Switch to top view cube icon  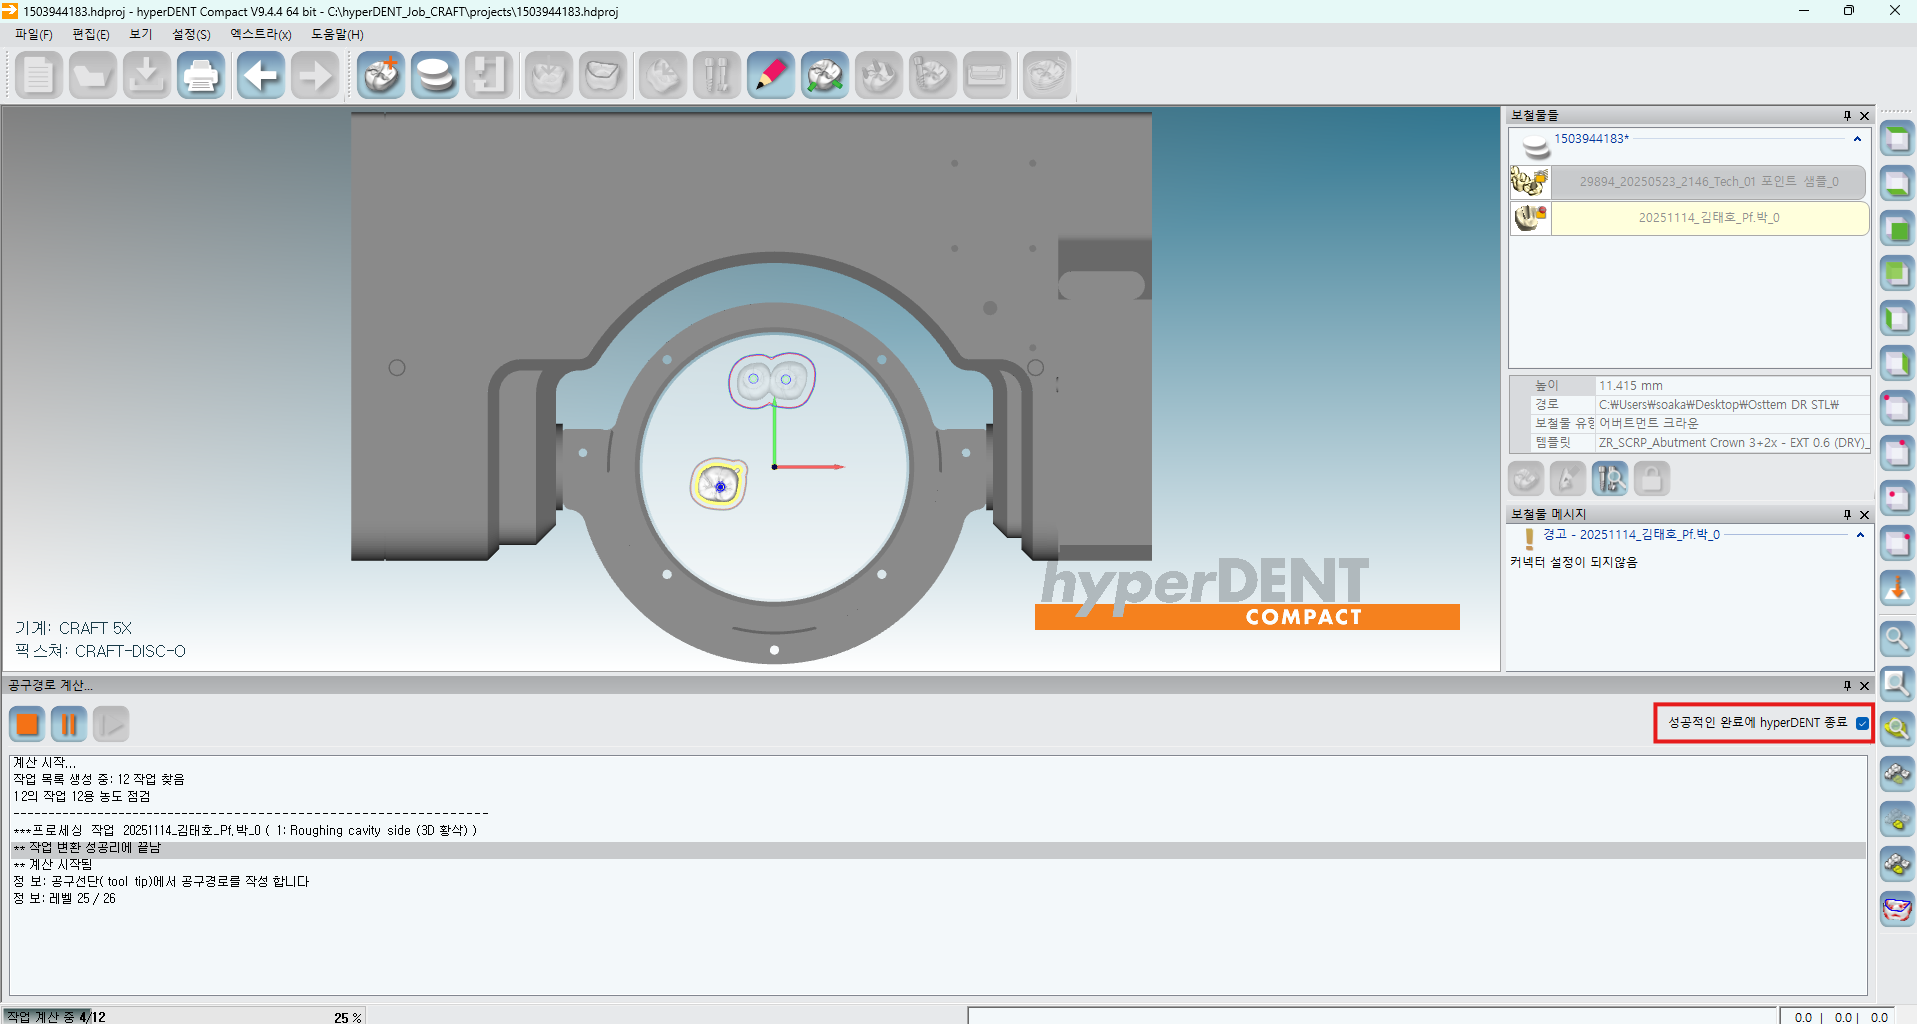[1896, 140]
